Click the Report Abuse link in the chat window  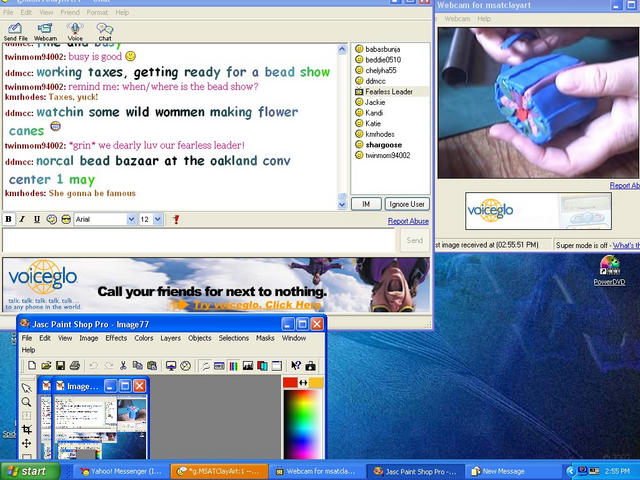[x=408, y=221]
